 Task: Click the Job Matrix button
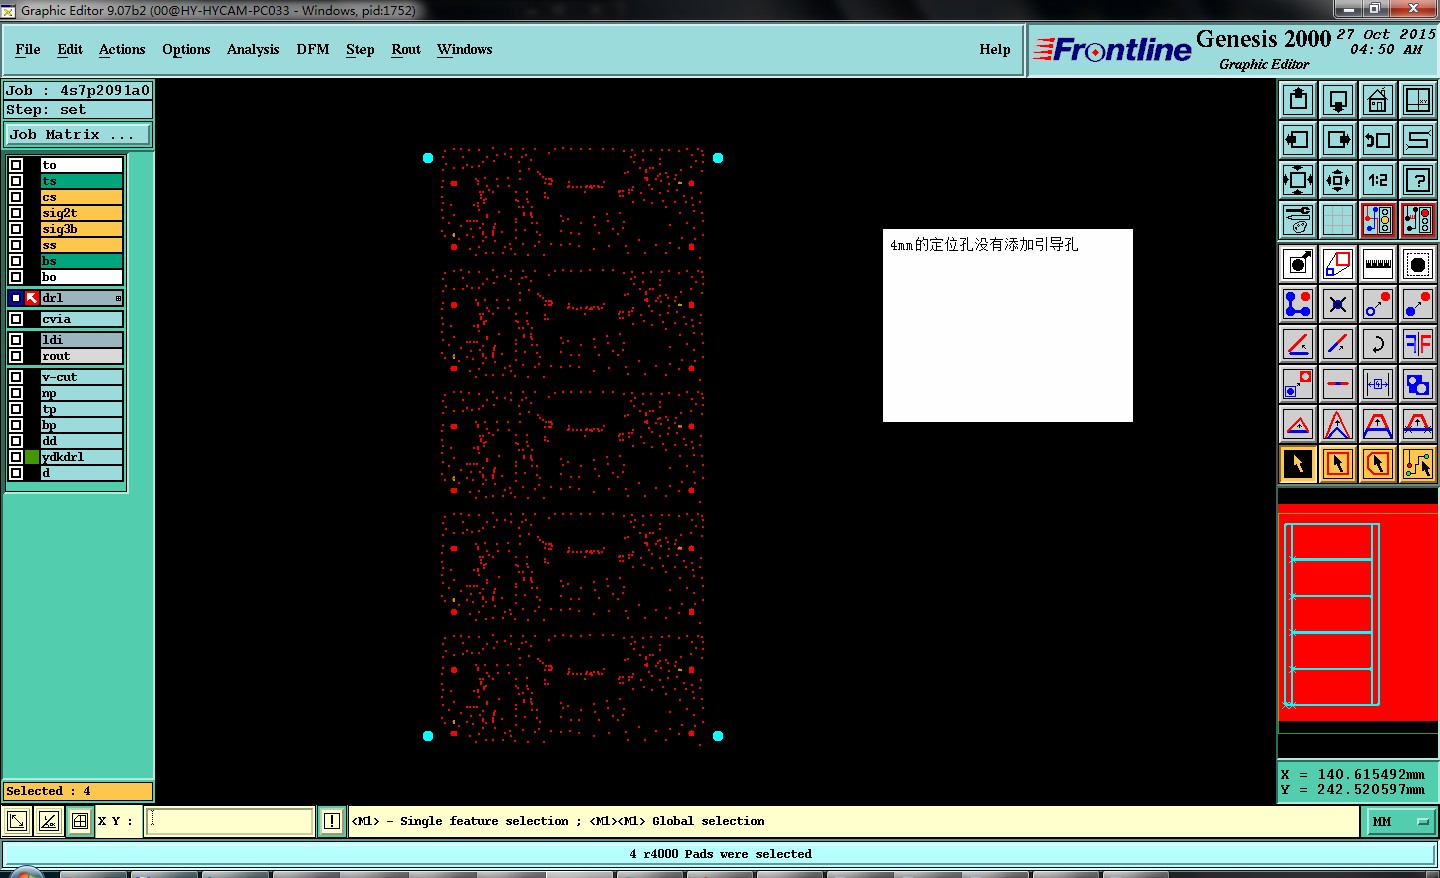coord(78,134)
